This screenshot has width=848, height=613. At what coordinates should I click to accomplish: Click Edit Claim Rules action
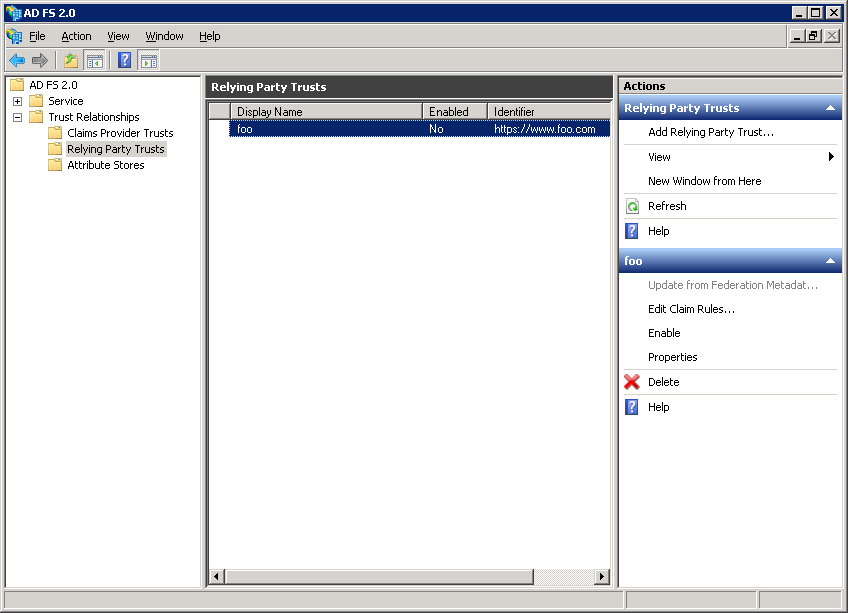tap(691, 309)
